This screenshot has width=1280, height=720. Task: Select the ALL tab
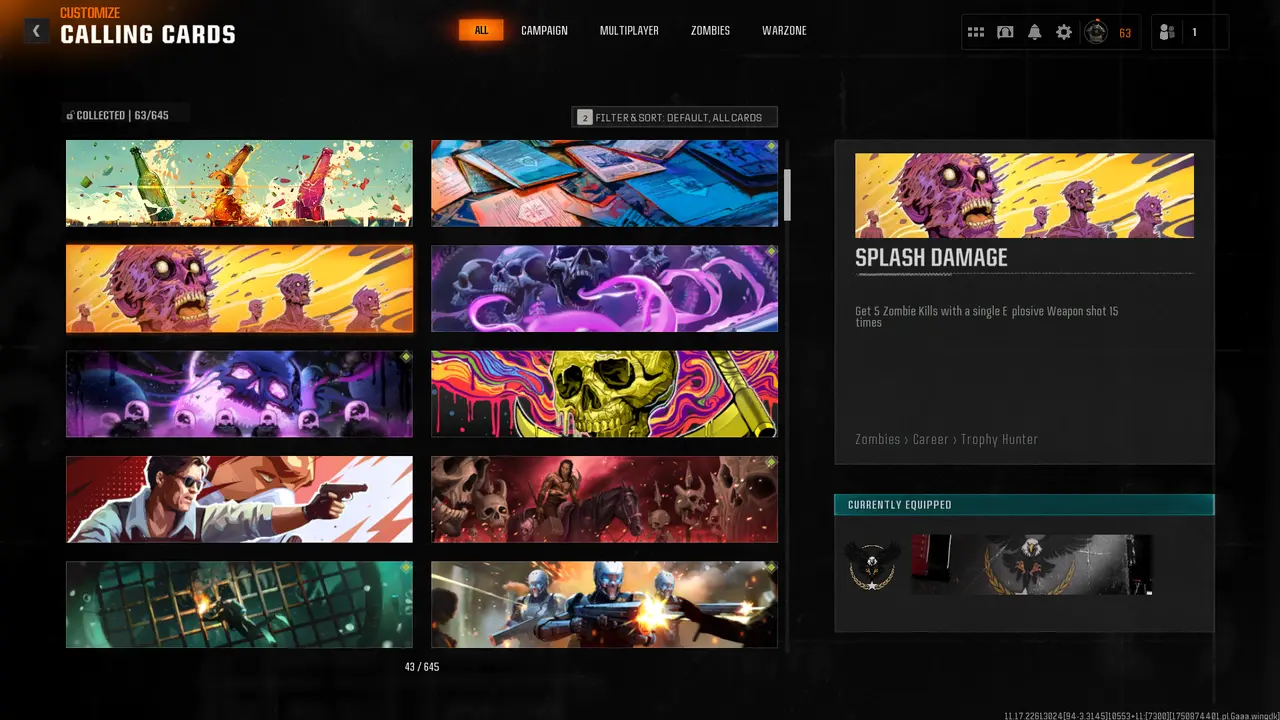tap(481, 31)
